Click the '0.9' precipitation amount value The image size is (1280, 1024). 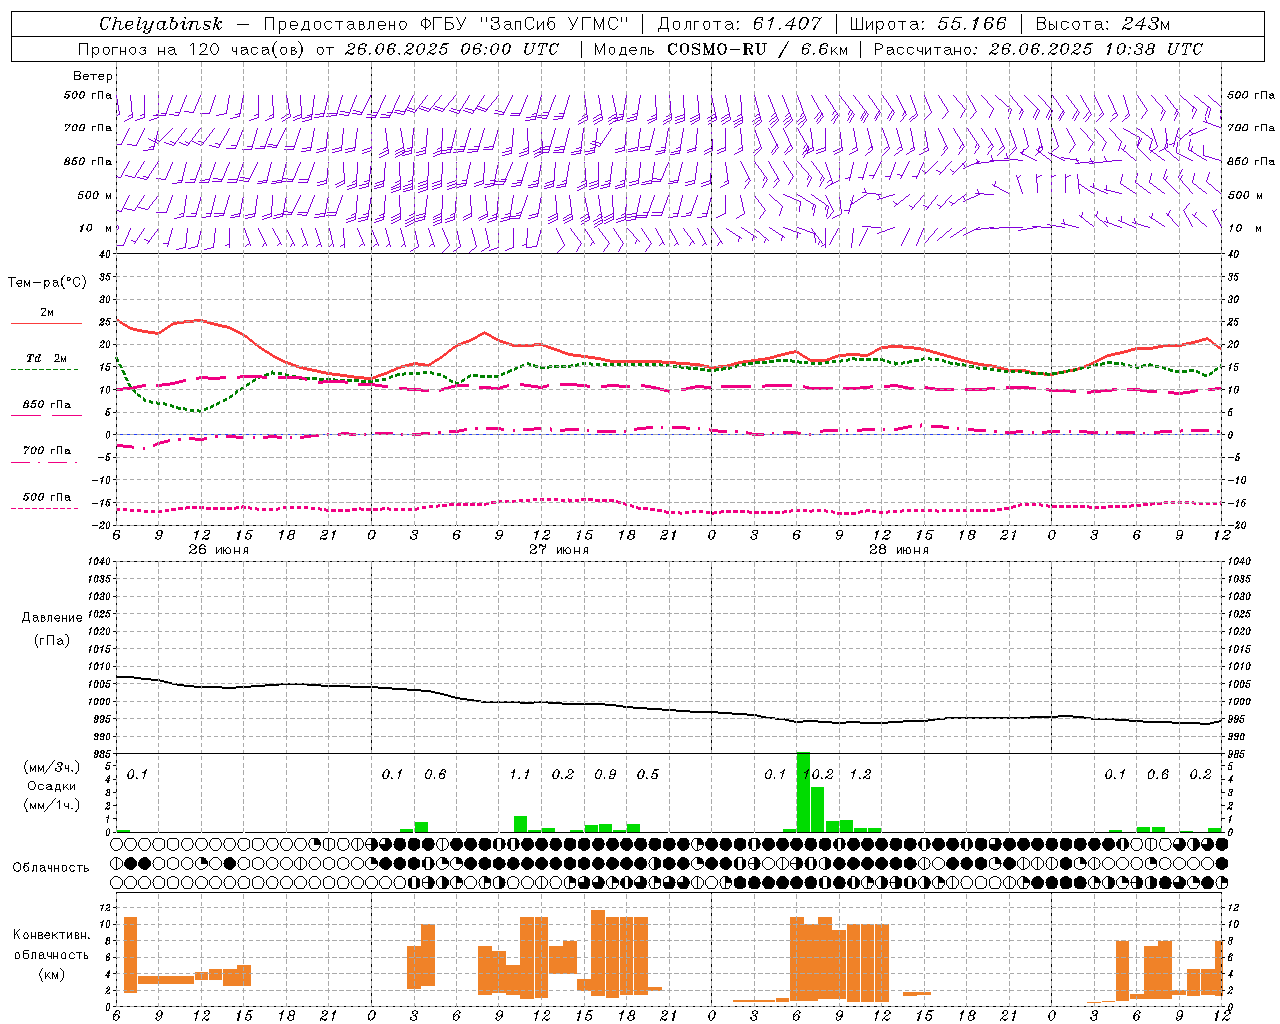point(605,774)
